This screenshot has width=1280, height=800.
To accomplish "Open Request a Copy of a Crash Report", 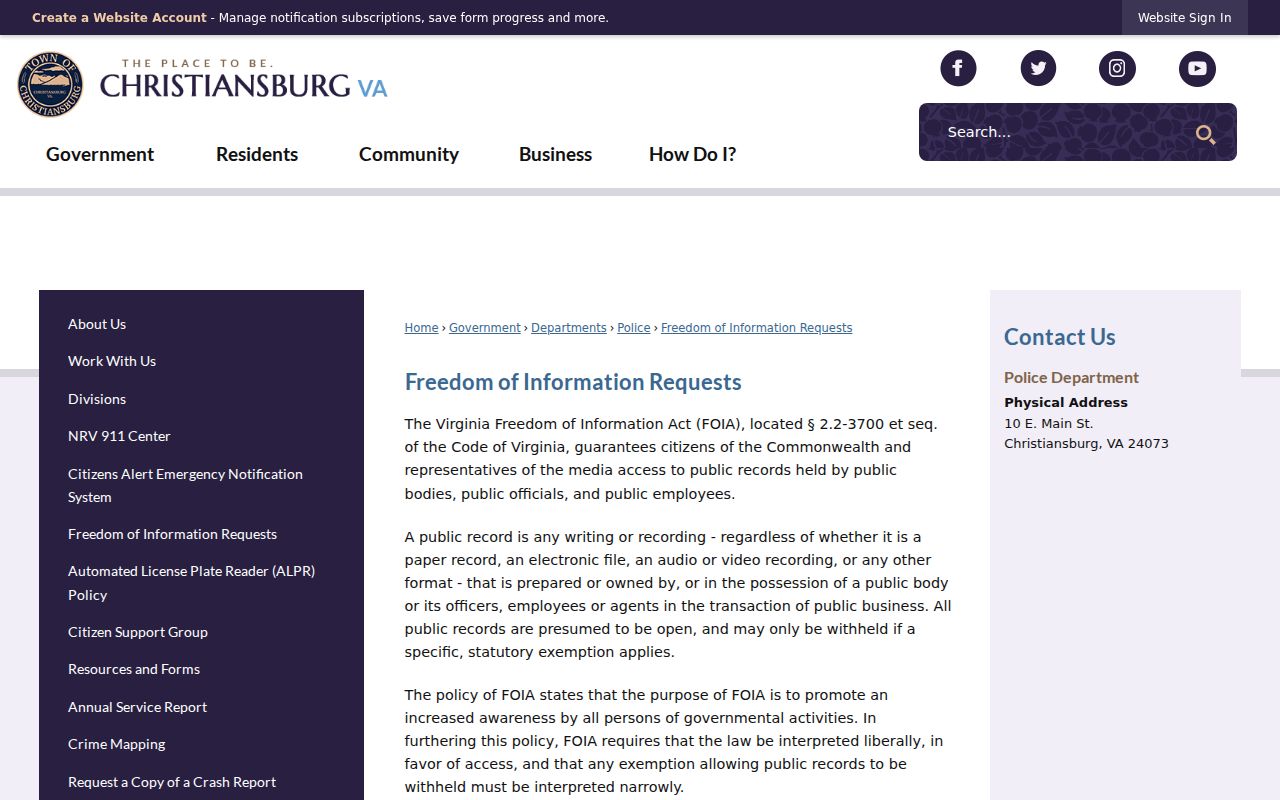I will point(172,782).
